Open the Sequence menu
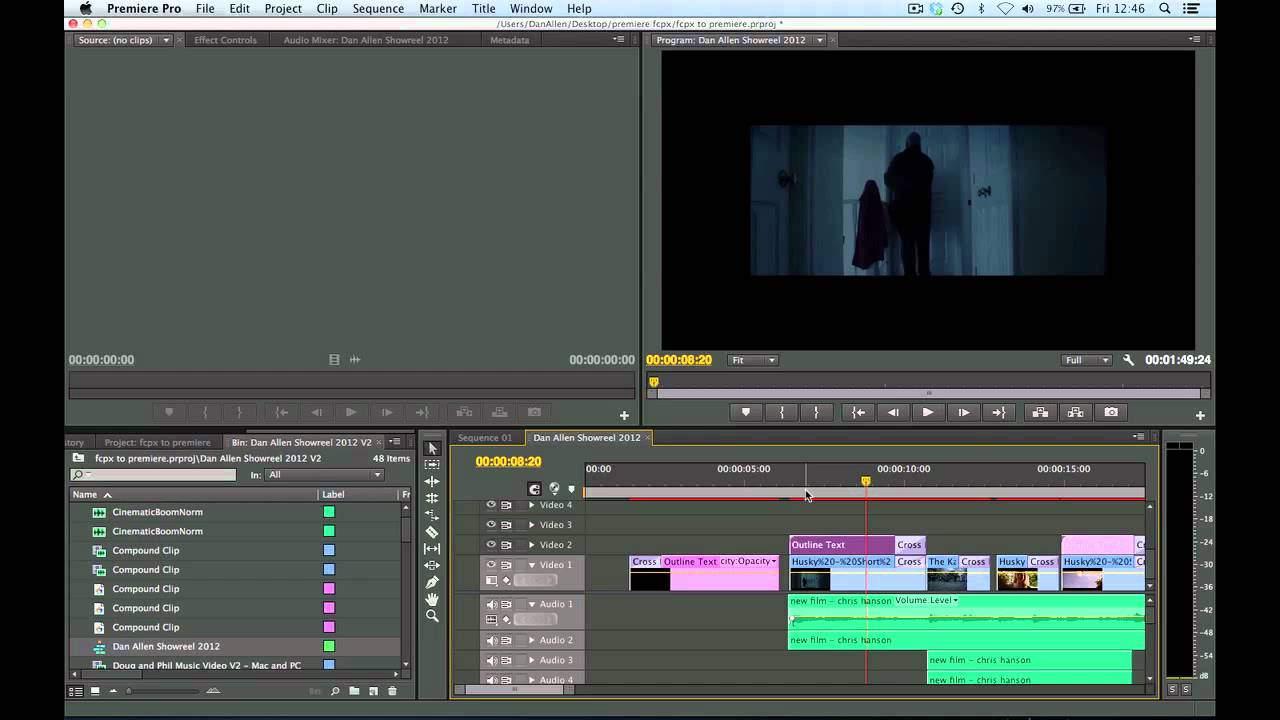 [377, 8]
